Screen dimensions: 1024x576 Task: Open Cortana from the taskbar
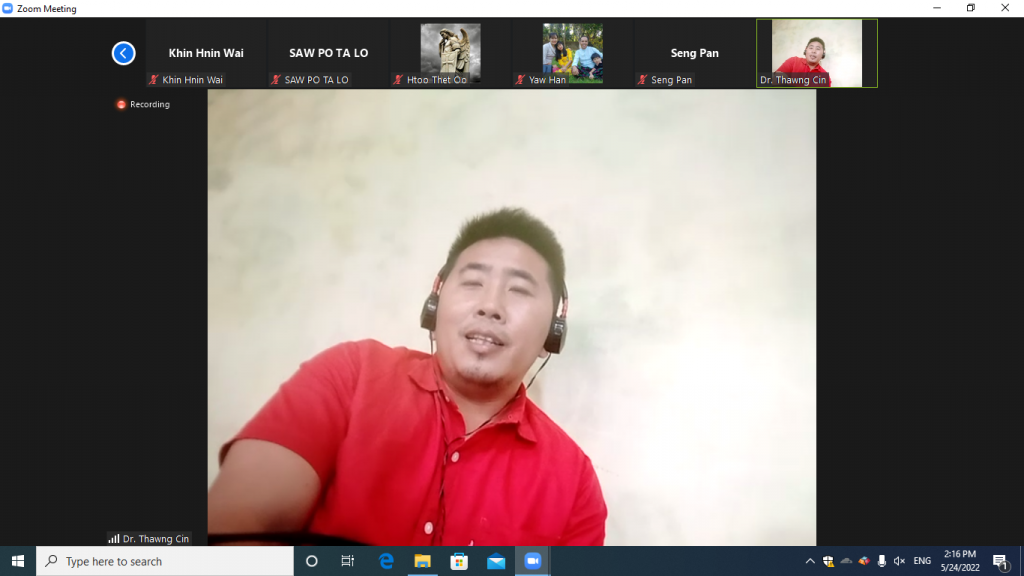(x=312, y=561)
